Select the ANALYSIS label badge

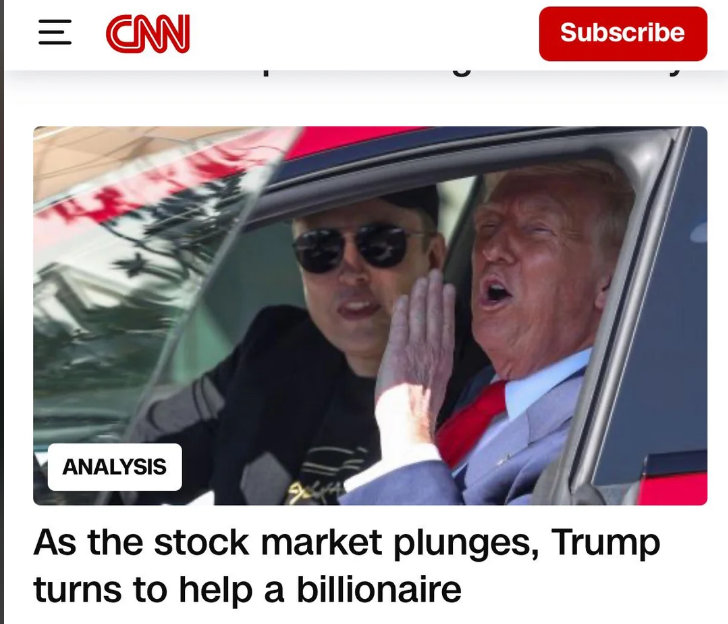coord(115,467)
